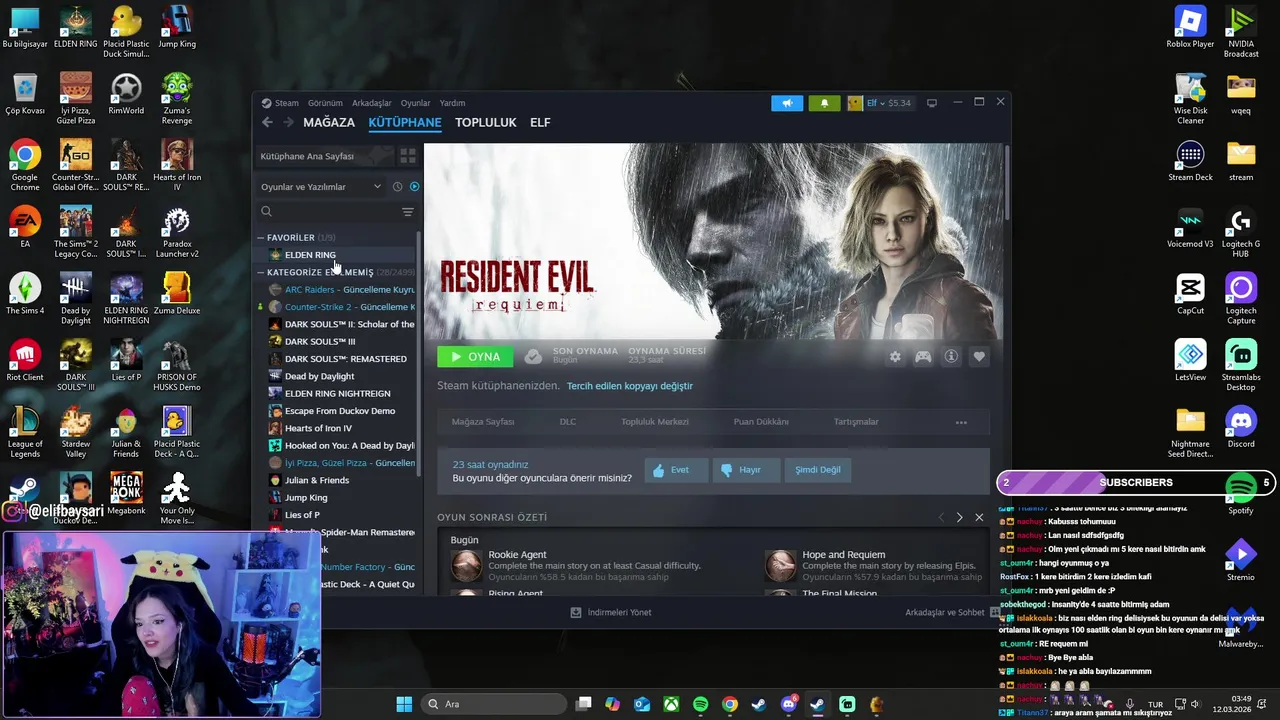
Task: Open the DLC tab
Action: [568, 422]
